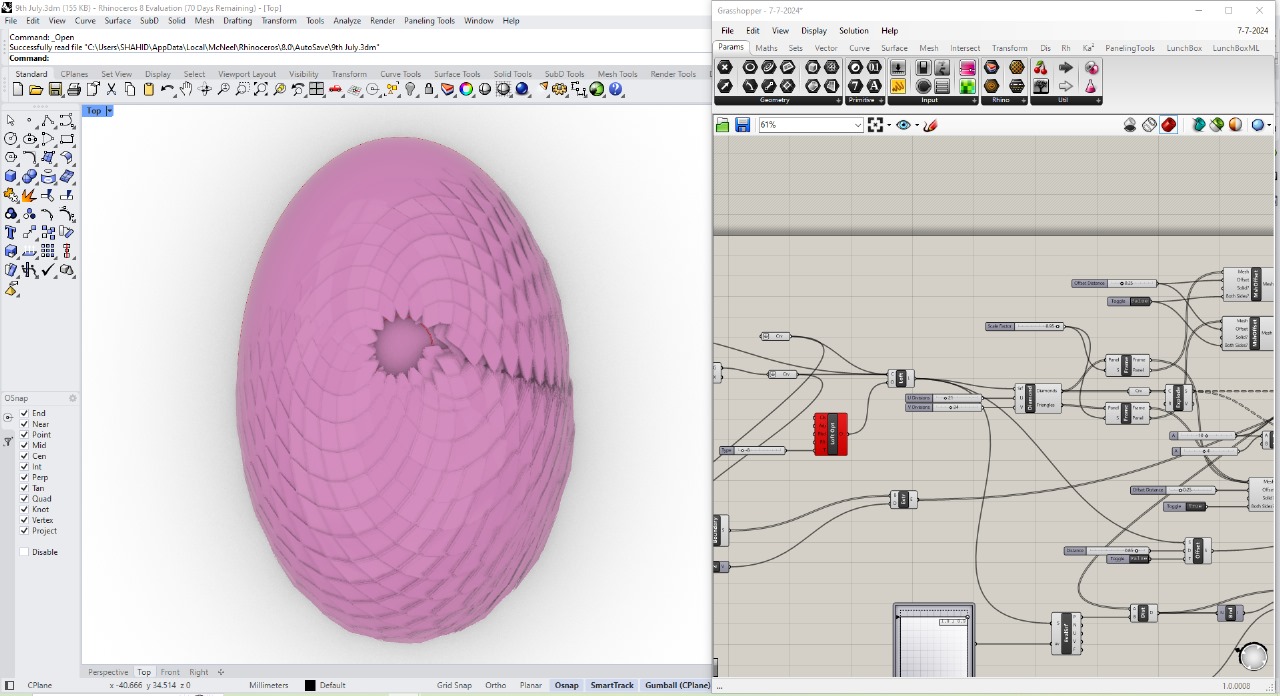Toggle the Perp osnap checkbox

pos(24,477)
